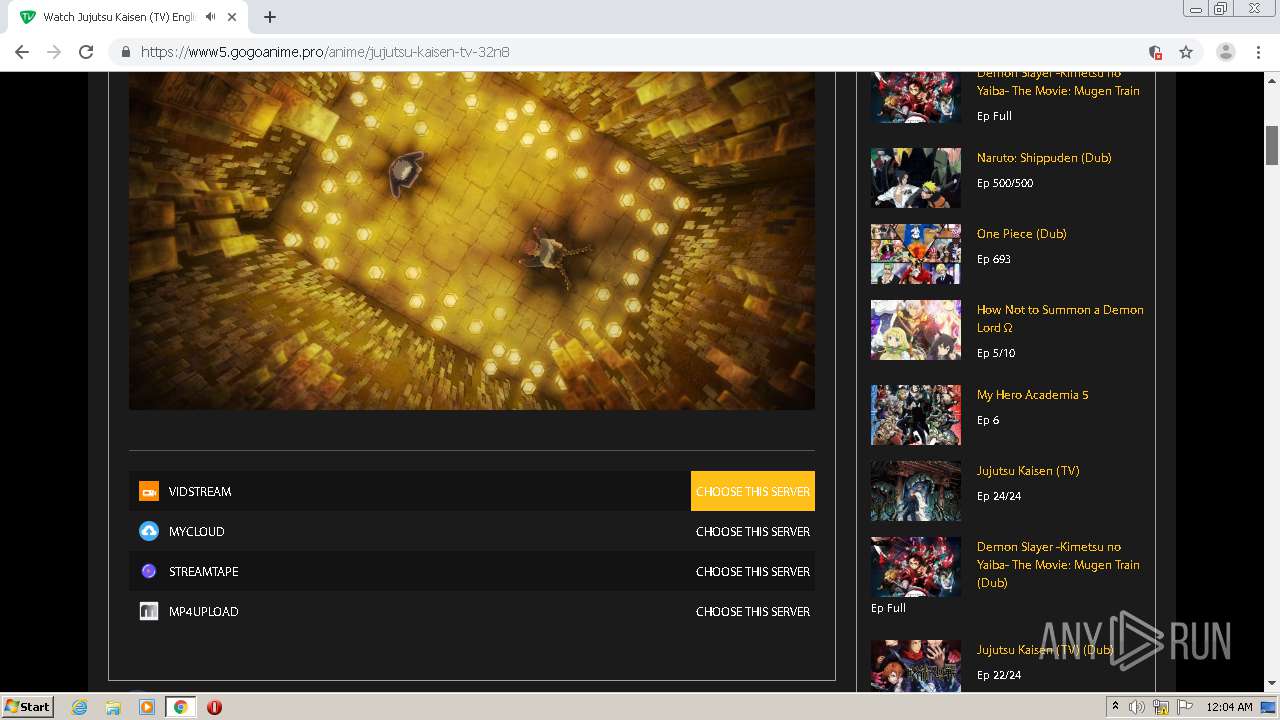Click the My Hero Academia 5 thumbnail

[x=916, y=415]
